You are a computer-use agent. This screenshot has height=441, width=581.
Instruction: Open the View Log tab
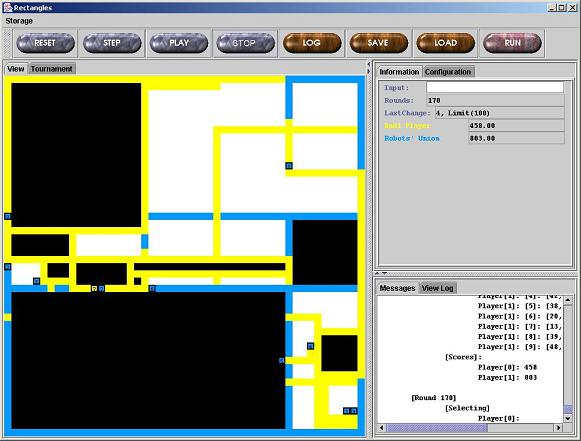pos(438,288)
